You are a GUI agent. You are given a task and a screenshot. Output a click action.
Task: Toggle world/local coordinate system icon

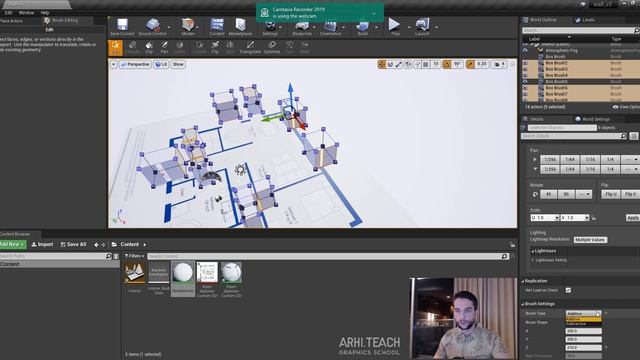click(x=408, y=64)
